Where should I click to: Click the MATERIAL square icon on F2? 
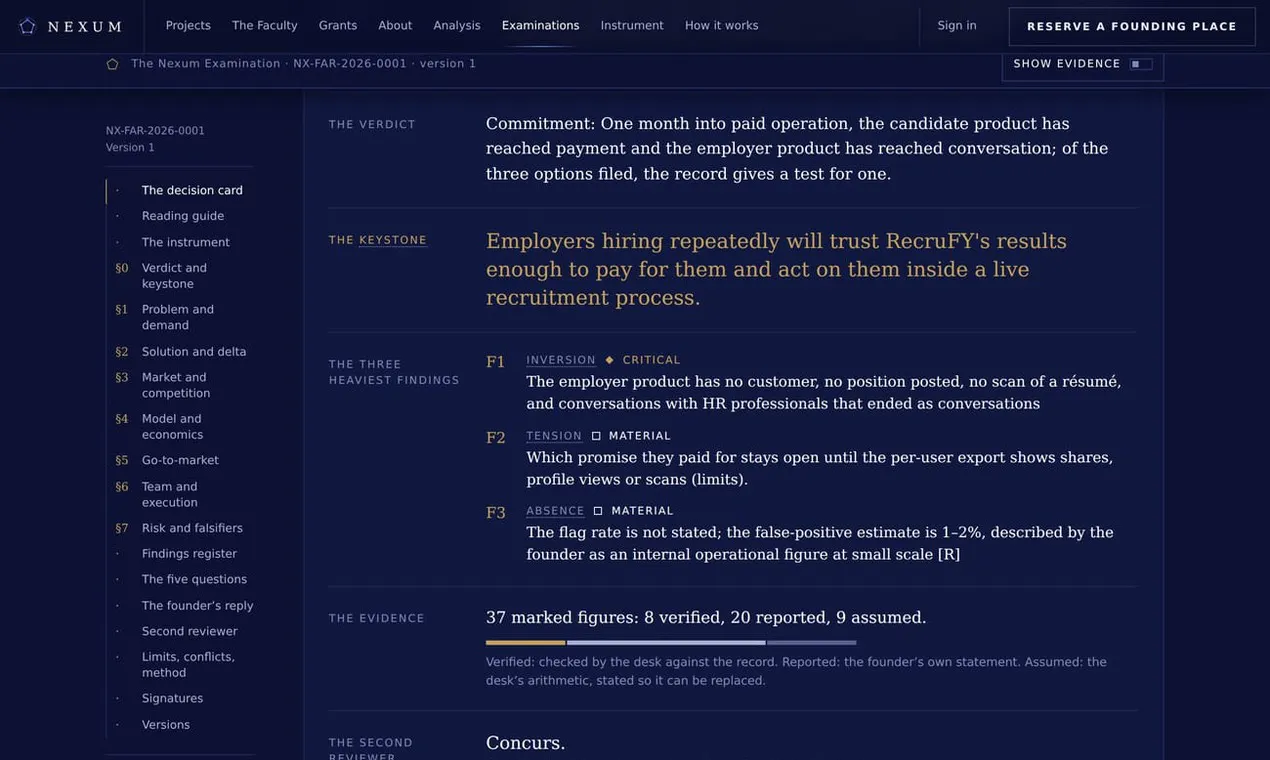pyautogui.click(x=596, y=436)
